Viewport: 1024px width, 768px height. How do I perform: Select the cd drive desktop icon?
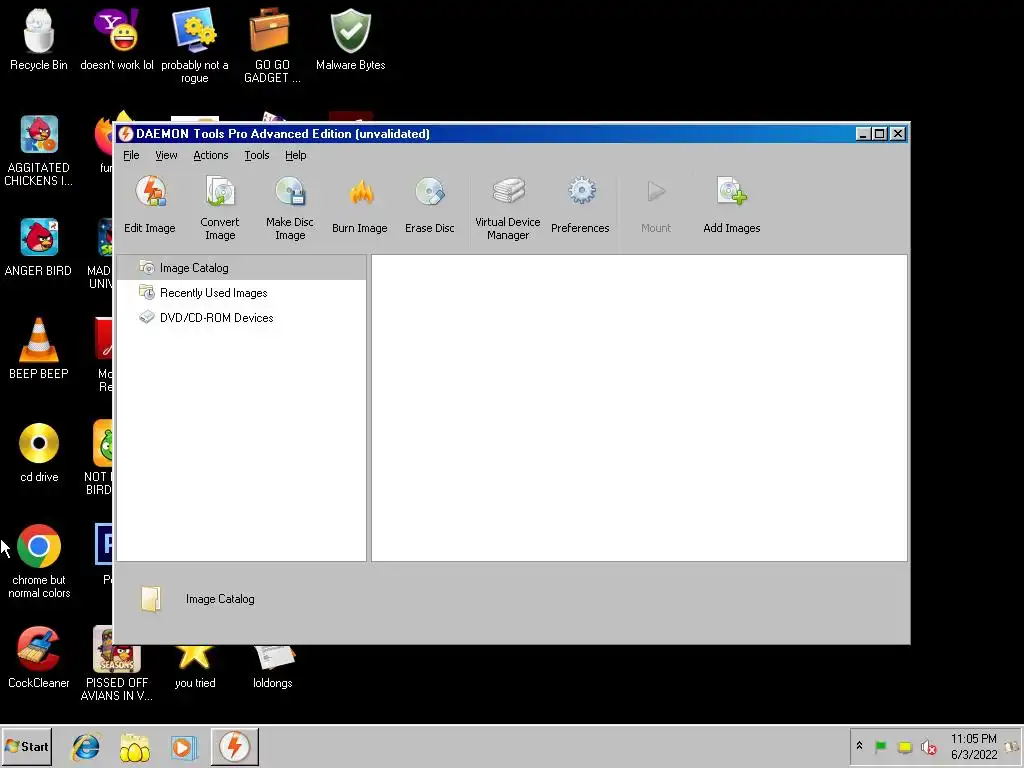click(x=39, y=452)
